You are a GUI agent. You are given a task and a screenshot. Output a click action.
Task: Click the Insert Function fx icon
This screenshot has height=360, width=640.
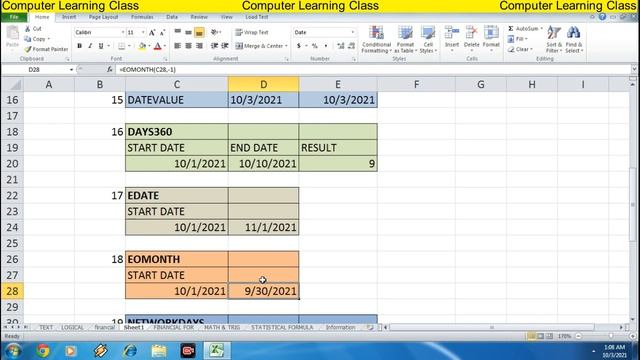[x=109, y=70]
